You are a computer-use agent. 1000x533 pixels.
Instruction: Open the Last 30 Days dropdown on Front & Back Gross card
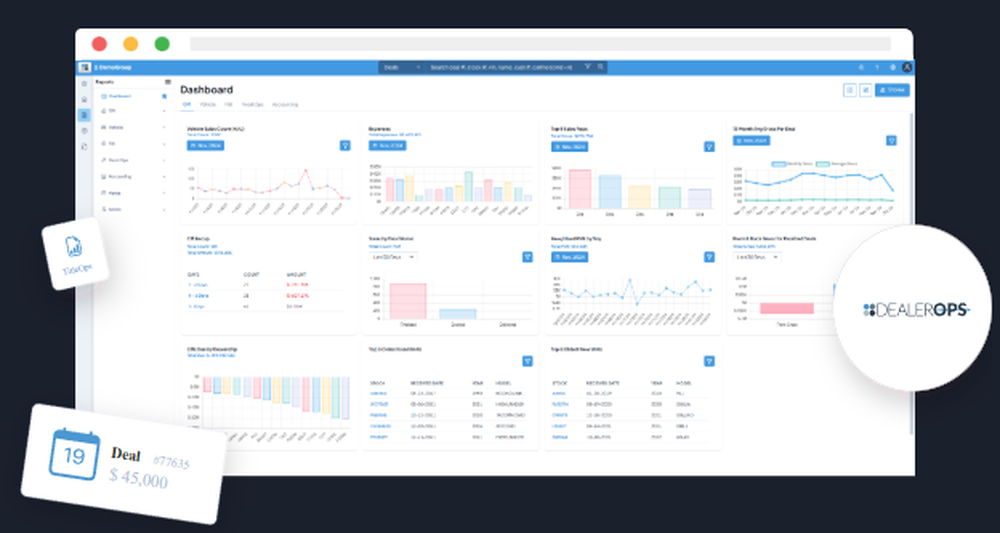757,257
